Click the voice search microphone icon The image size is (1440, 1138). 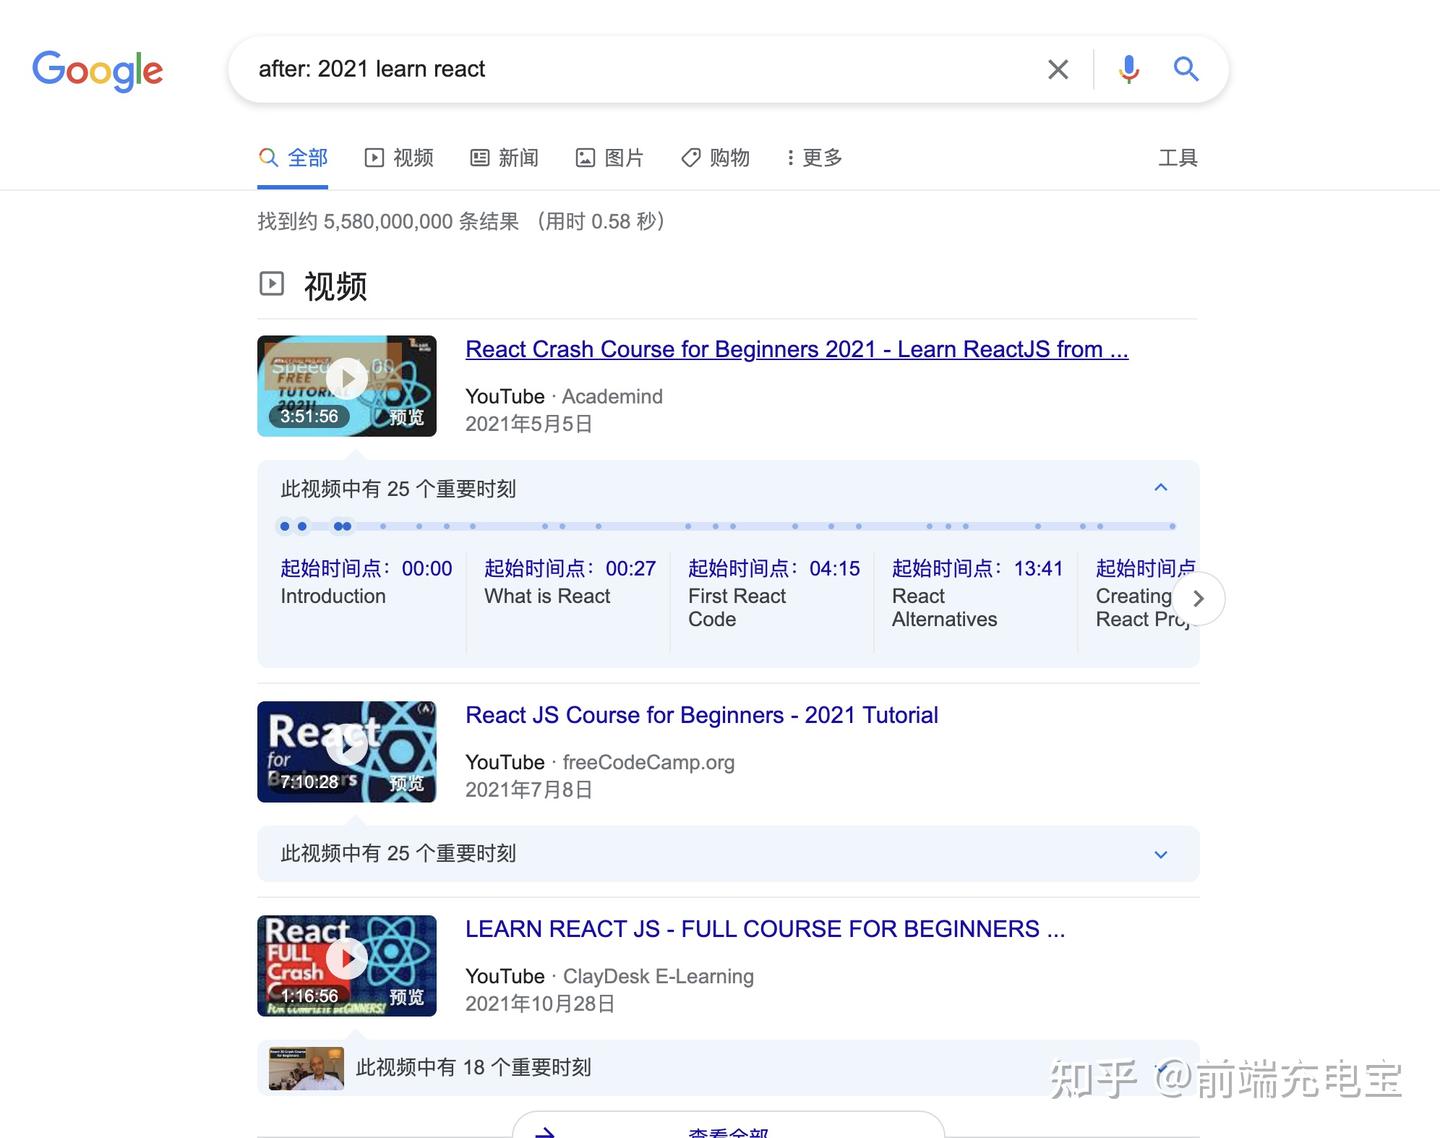[1128, 69]
